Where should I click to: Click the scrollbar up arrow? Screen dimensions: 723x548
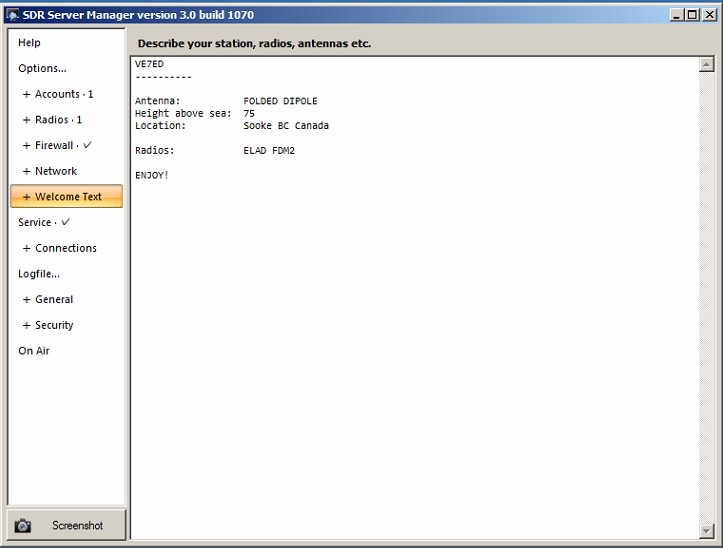point(706,65)
